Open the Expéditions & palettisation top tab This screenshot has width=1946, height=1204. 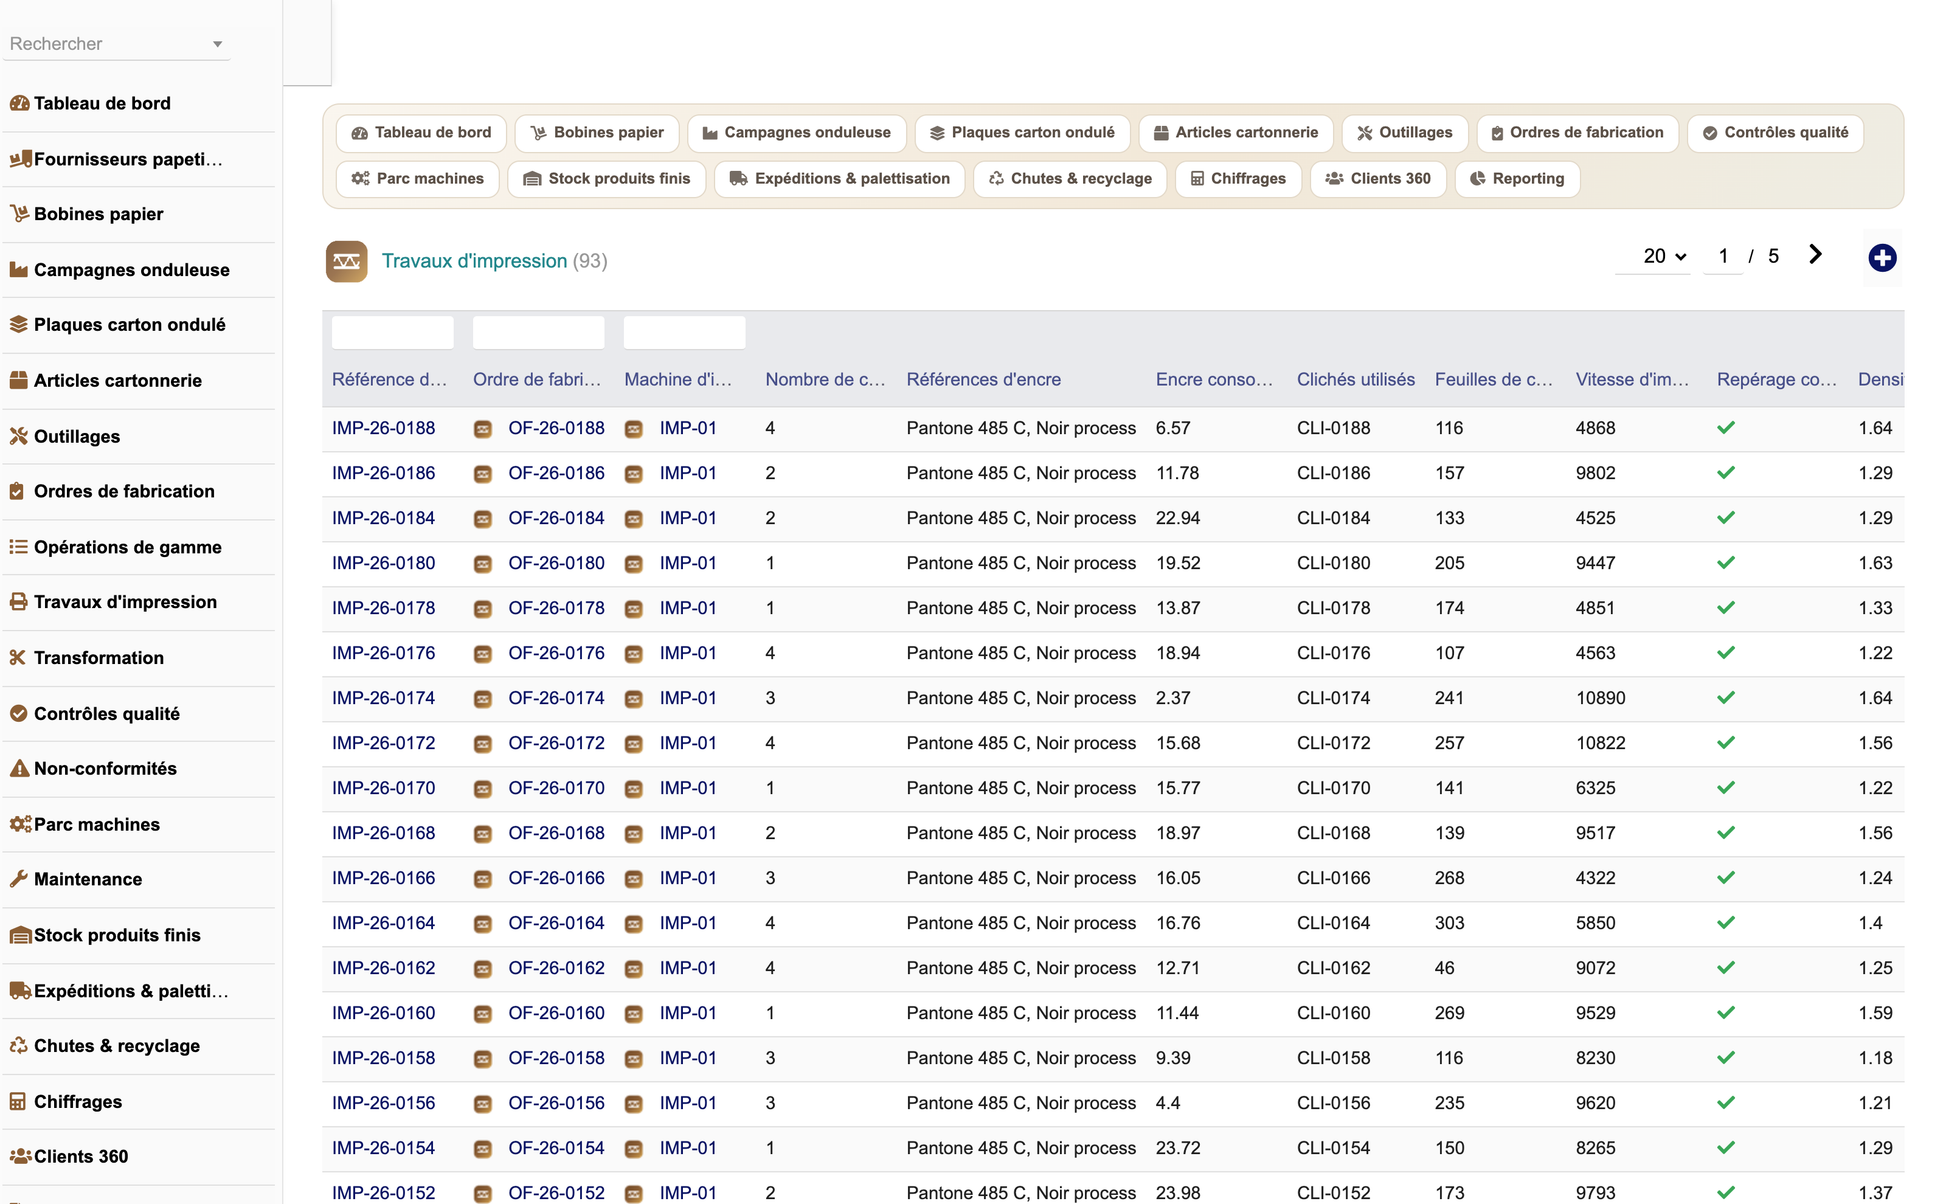click(x=840, y=179)
